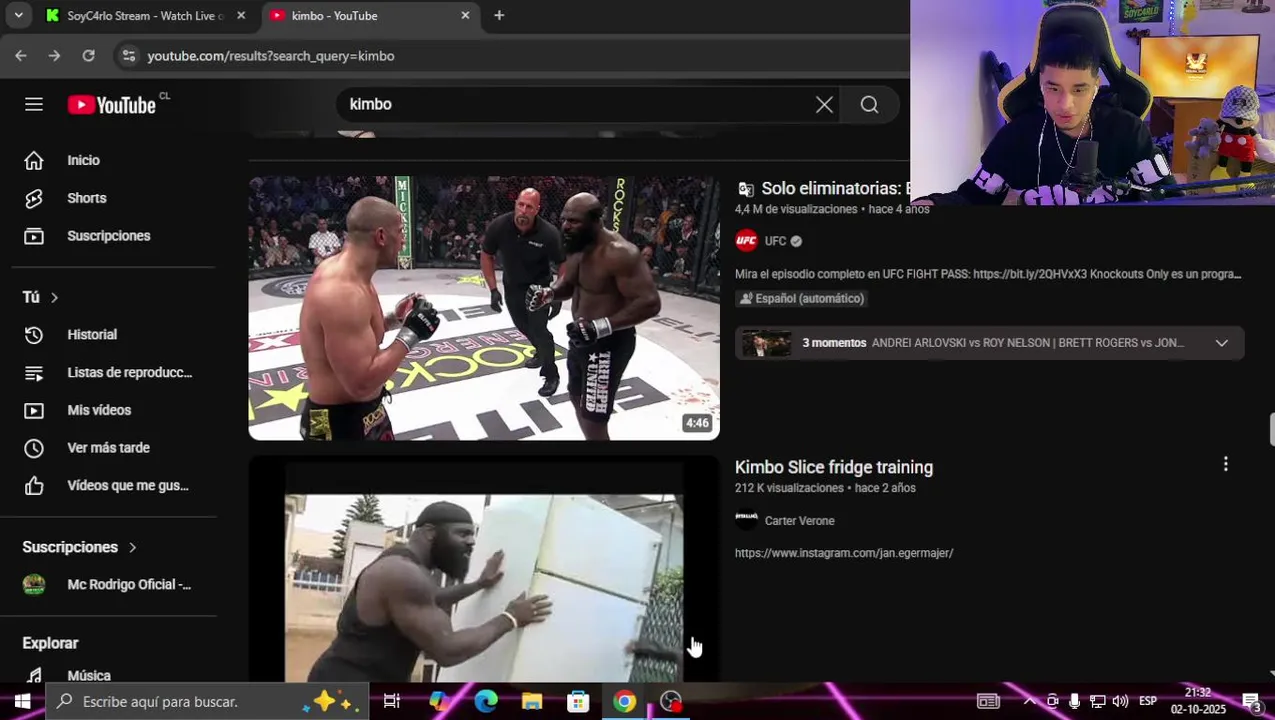1275x720 pixels.
Task: Click the instagram.com/jan.egermajer link text
Action: (x=844, y=553)
